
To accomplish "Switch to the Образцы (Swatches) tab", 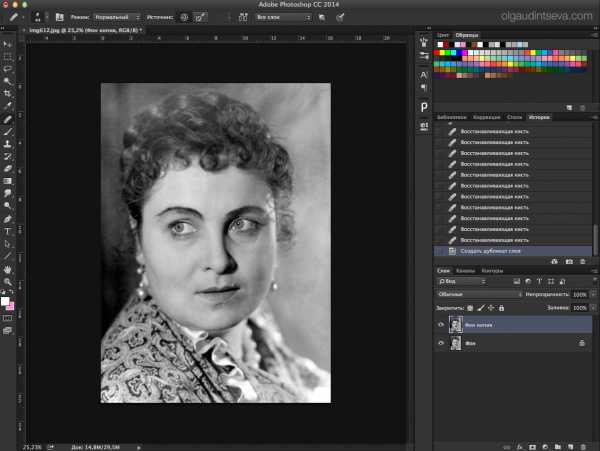I will [466, 35].
